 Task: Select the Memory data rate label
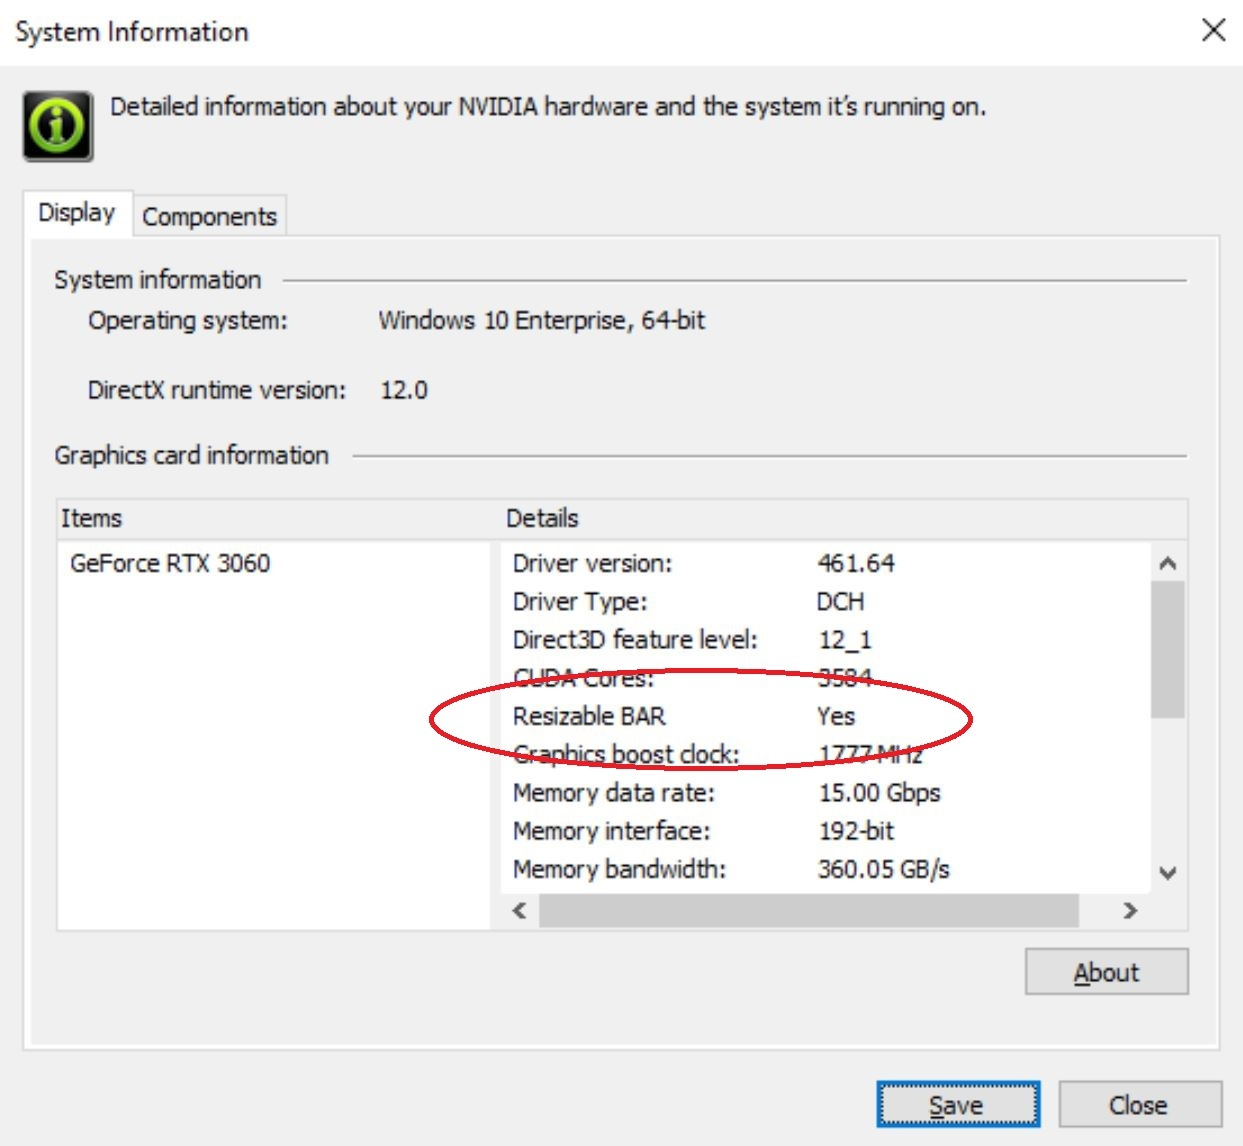tap(614, 793)
